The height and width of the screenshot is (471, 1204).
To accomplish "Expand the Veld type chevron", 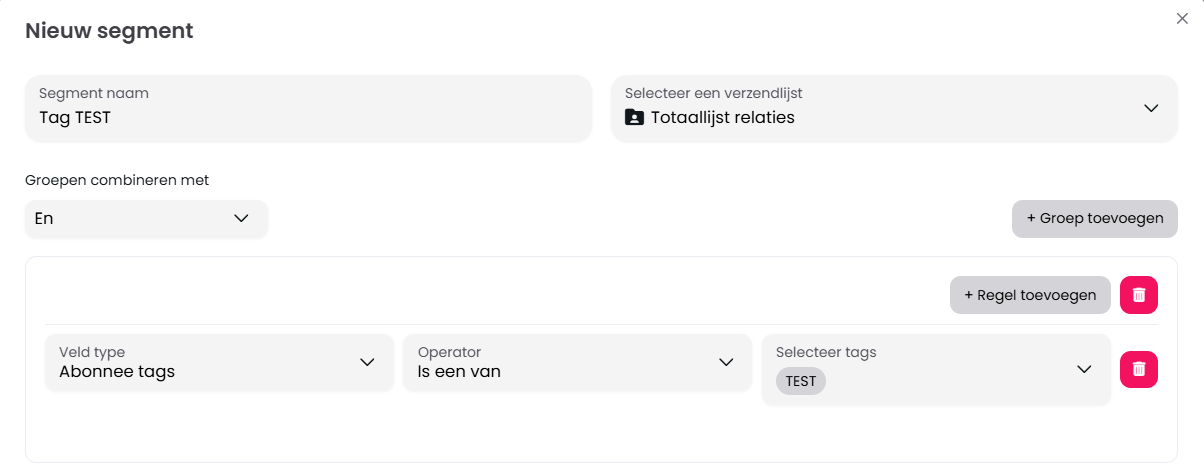I will (367, 362).
